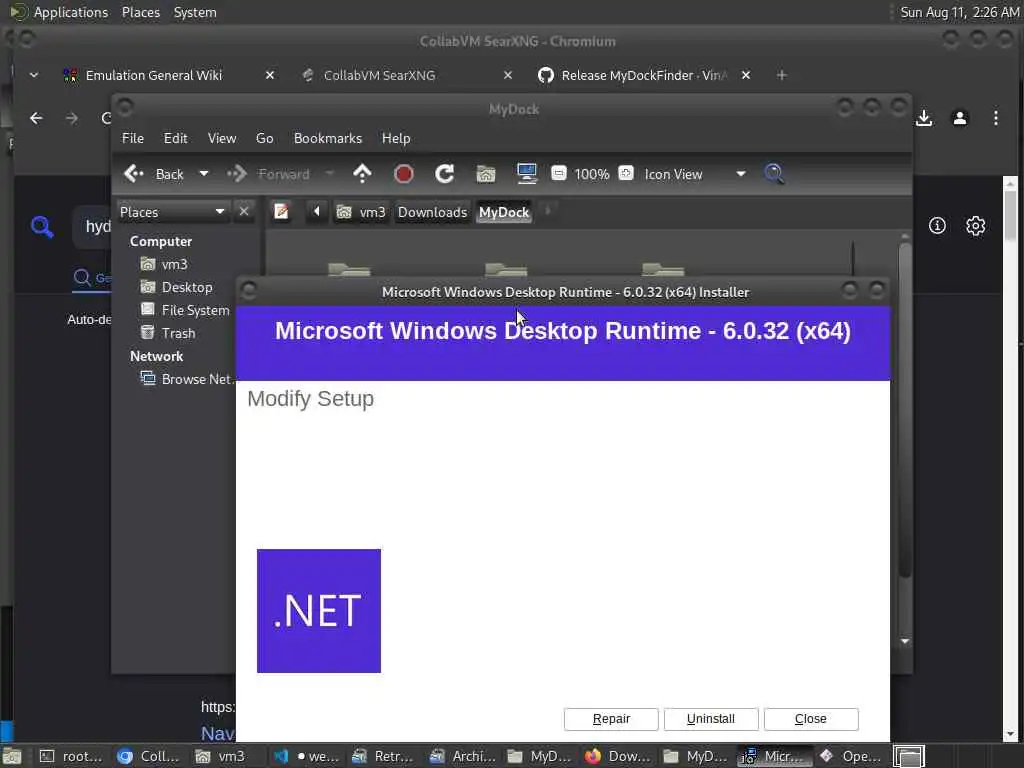This screenshot has width=1024, height=768.
Task: Switch to root terminal taskbar item
Action: point(71,756)
